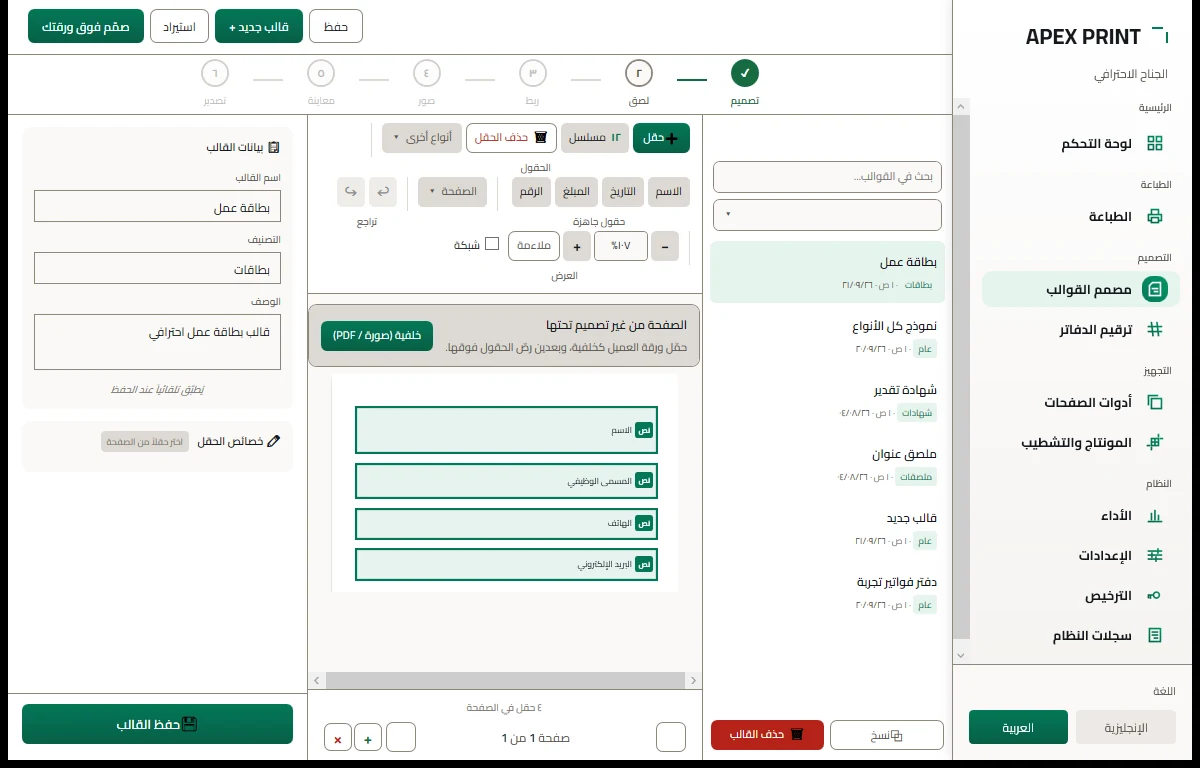Select template نموذج كل الأنواع

pyautogui.click(x=827, y=336)
